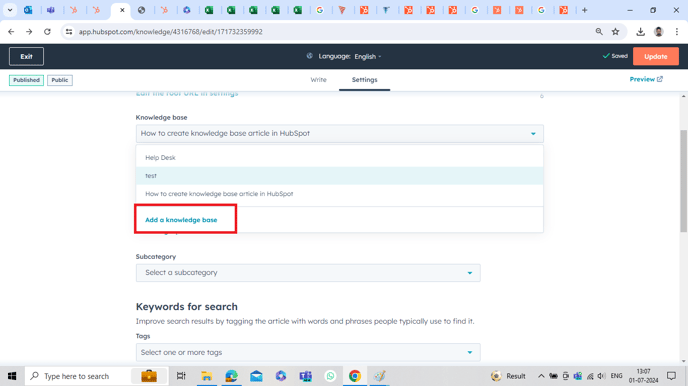Open Task View on the taskbar
688x386 pixels.
[x=181, y=376]
